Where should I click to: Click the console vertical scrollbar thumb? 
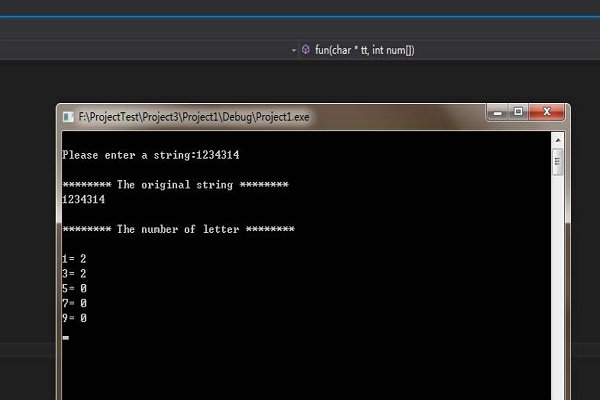558,161
